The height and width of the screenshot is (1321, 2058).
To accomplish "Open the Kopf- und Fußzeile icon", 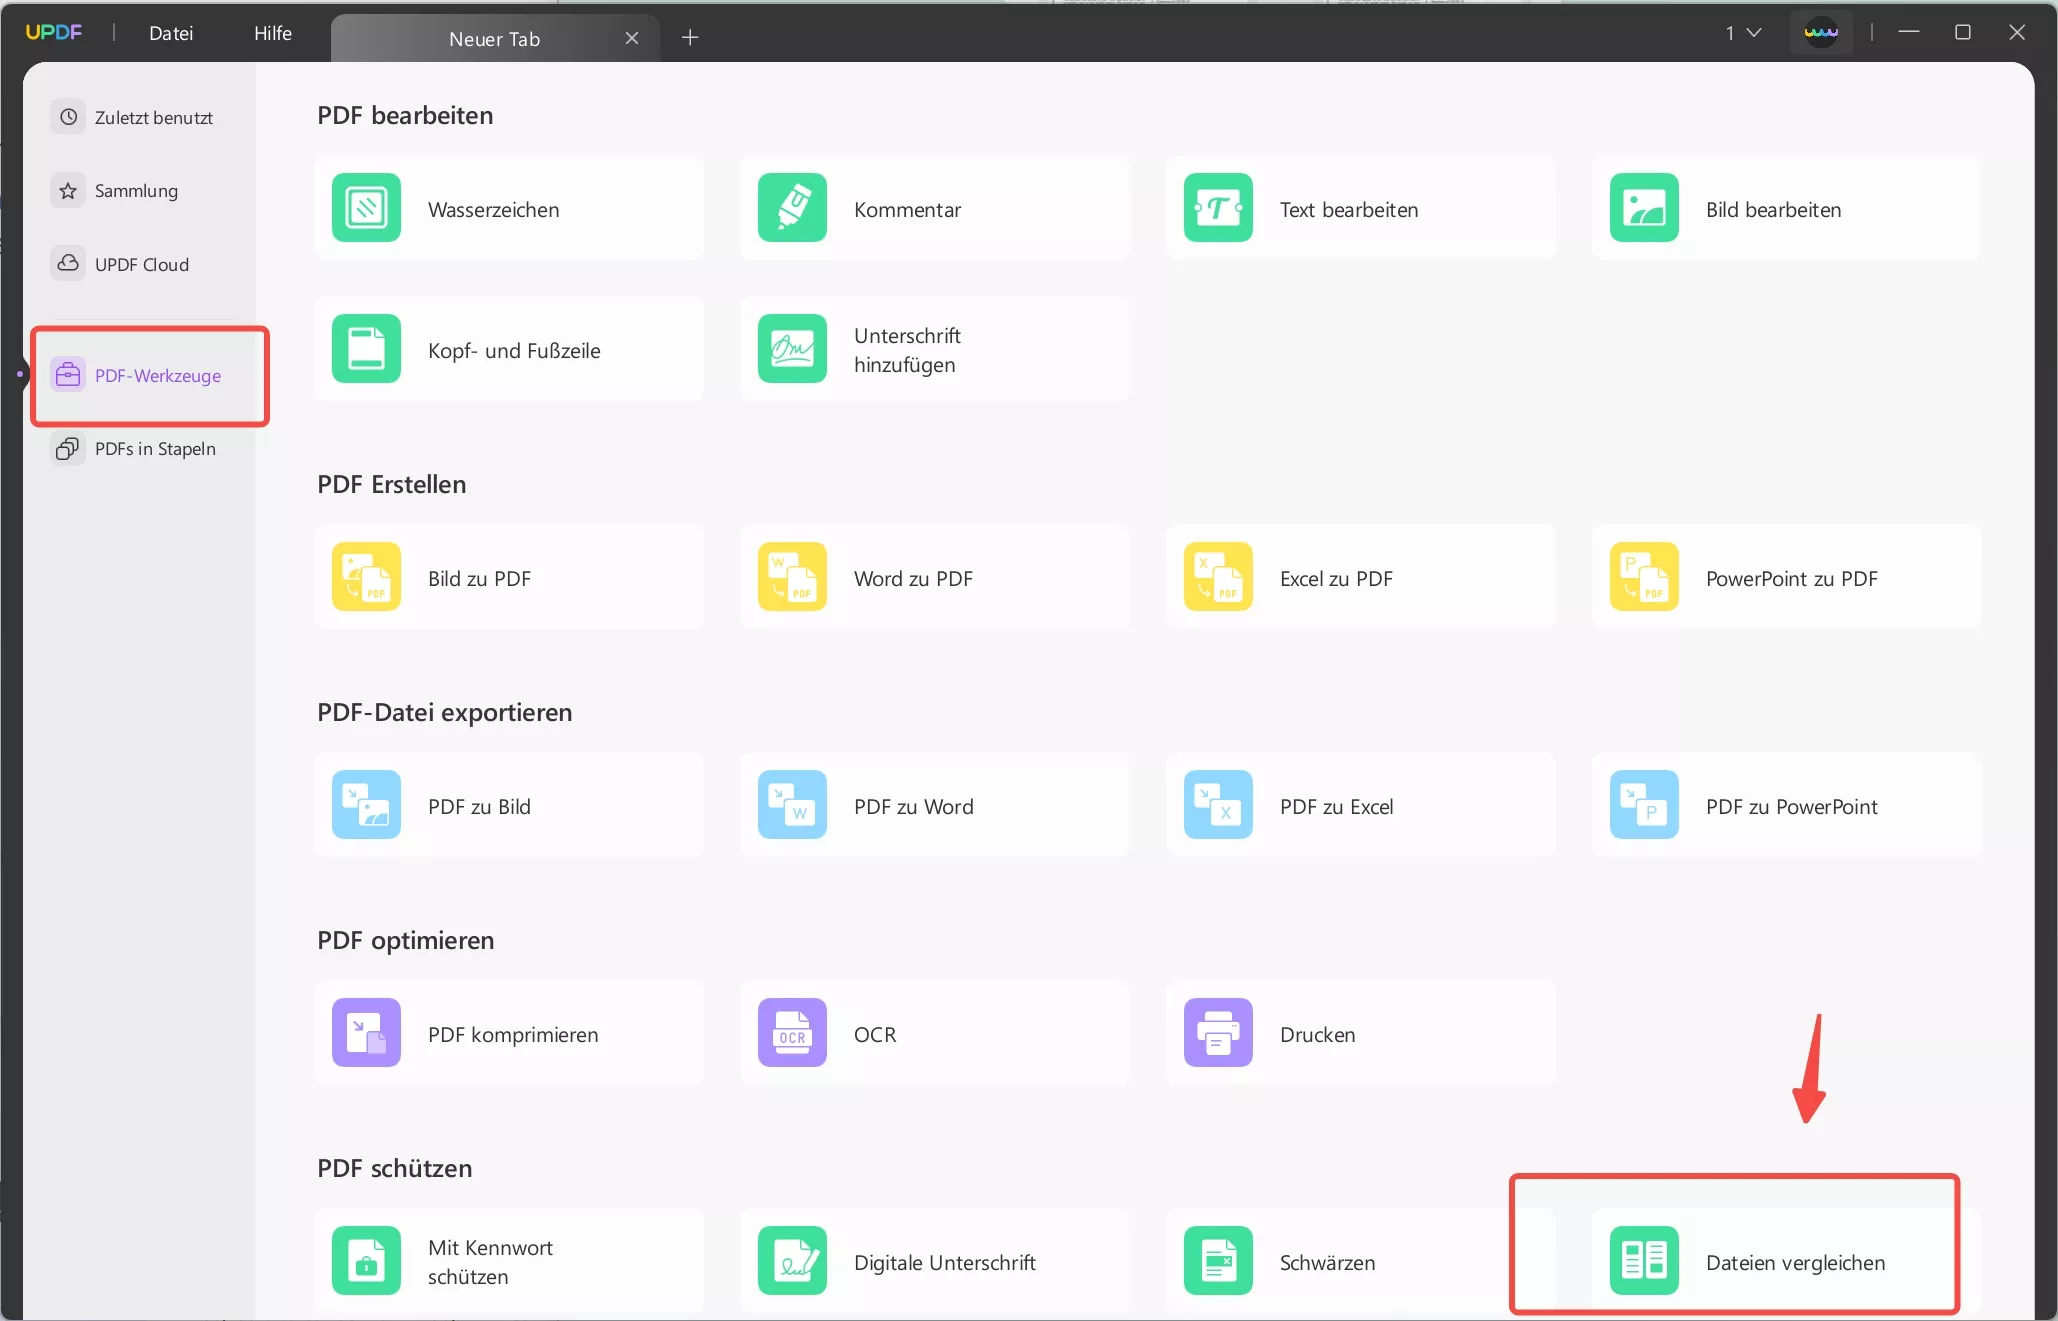I will (x=366, y=349).
